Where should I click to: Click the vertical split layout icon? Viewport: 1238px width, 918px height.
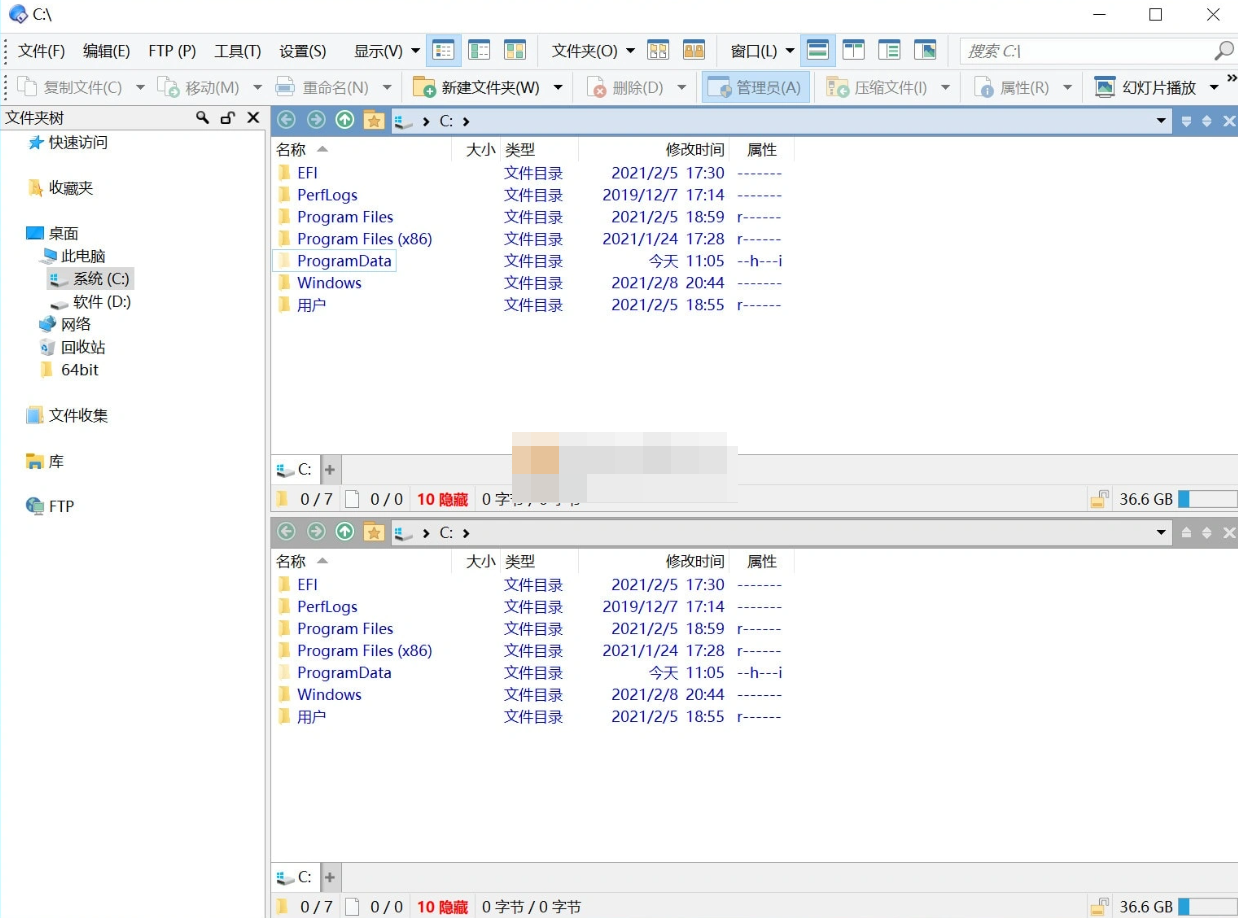852,49
